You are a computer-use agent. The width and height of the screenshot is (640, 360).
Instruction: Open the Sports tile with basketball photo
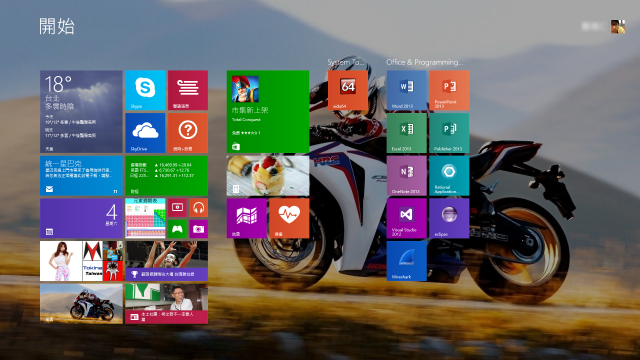167,261
